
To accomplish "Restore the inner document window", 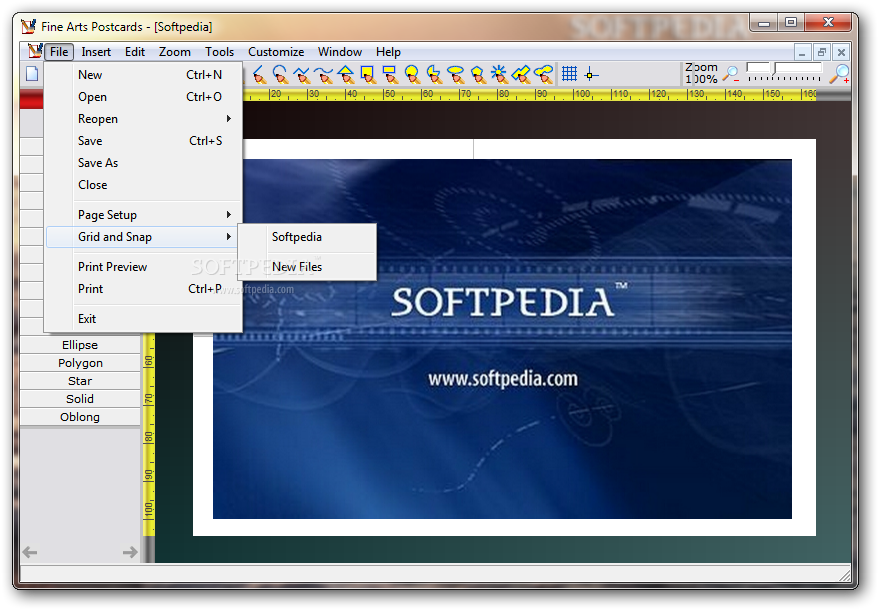I will (x=821, y=52).
